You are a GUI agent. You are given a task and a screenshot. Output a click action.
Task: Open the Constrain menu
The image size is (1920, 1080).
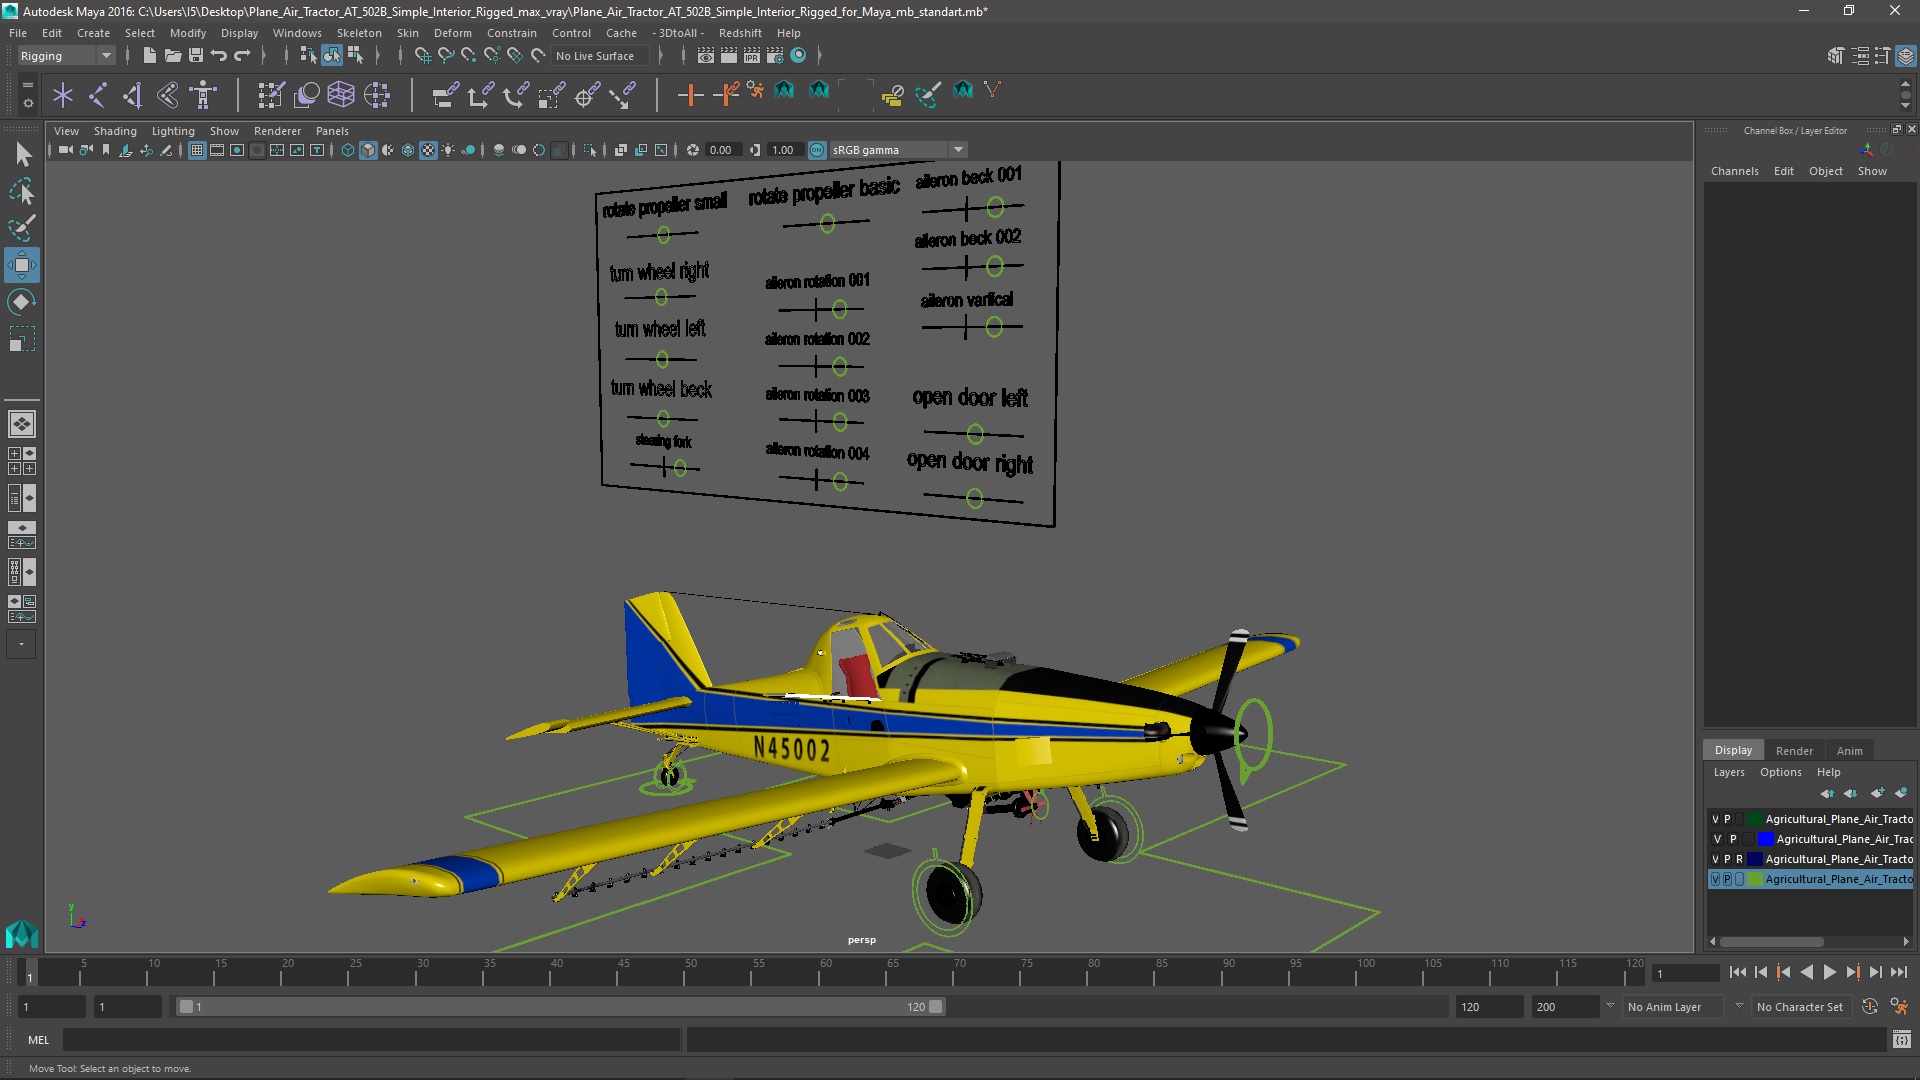pos(512,33)
